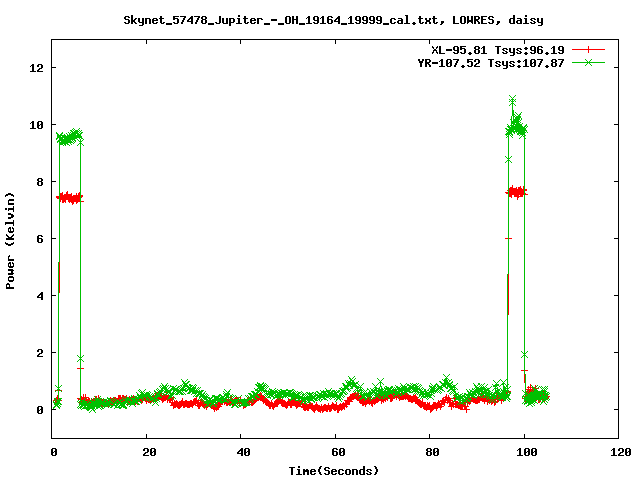Click the y-axis tick label 4

[40, 296]
